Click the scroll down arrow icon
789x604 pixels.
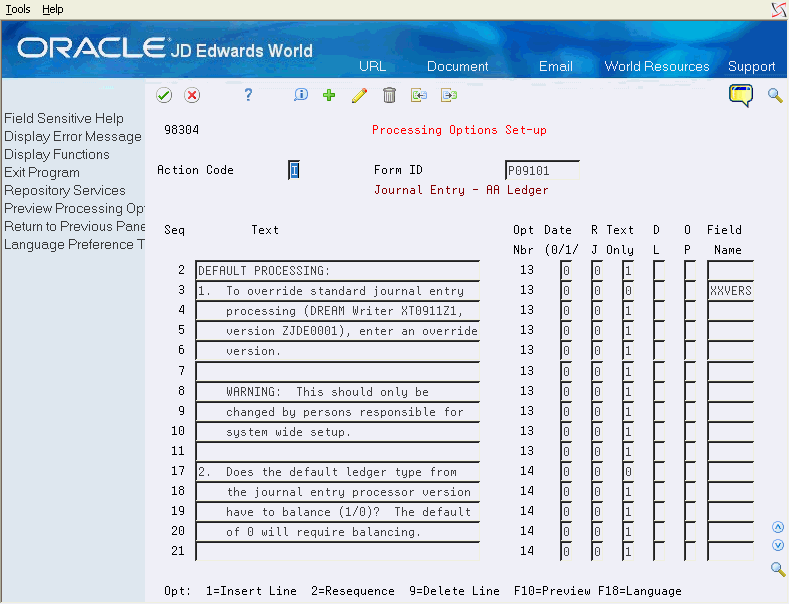(x=778, y=545)
